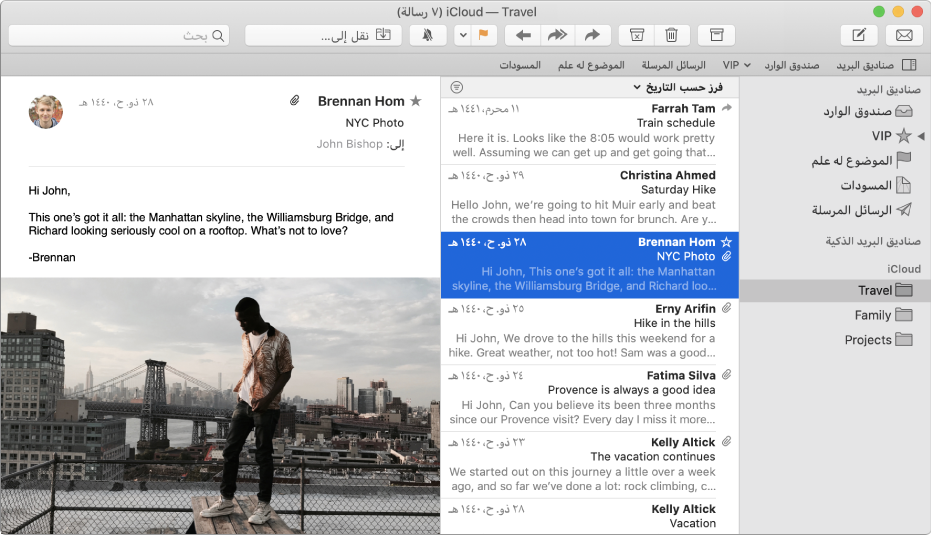Screen dimensions: 931x535
Task: Open Kelly Altick's Vacation message
Action: (590, 517)
